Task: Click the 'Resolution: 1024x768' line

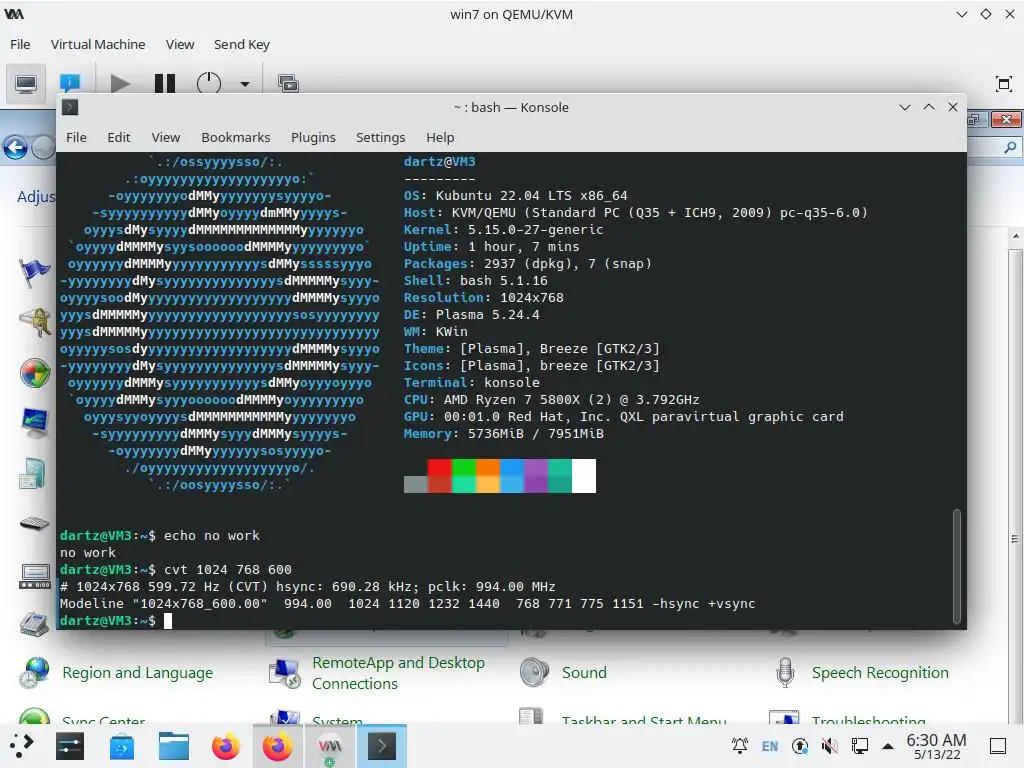Action: (x=483, y=298)
